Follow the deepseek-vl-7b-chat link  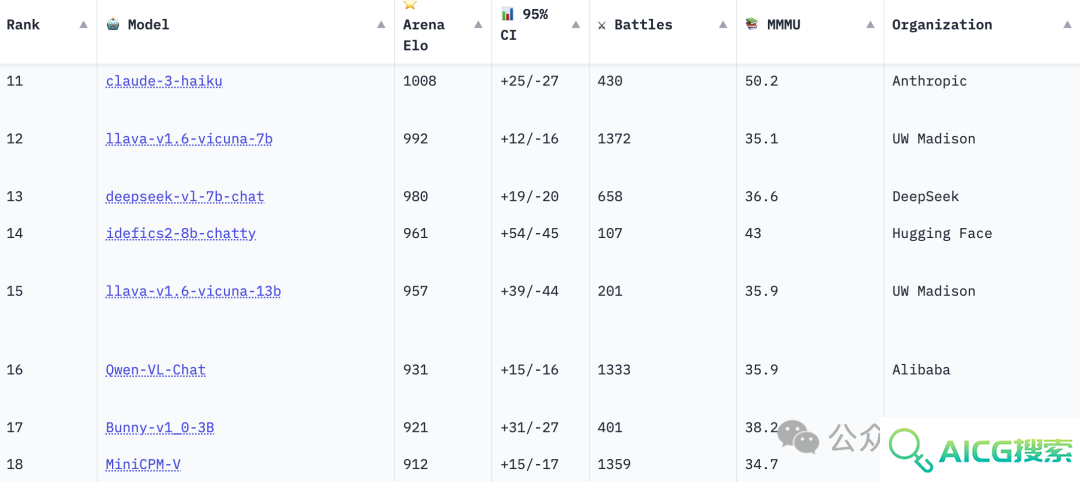pos(185,197)
